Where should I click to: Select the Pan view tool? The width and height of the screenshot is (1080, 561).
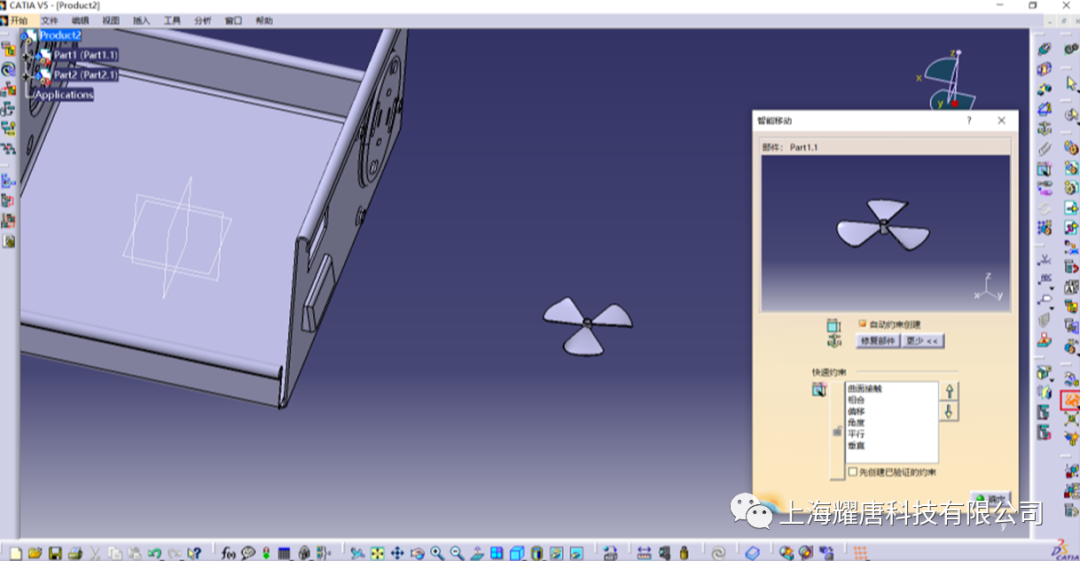397,553
